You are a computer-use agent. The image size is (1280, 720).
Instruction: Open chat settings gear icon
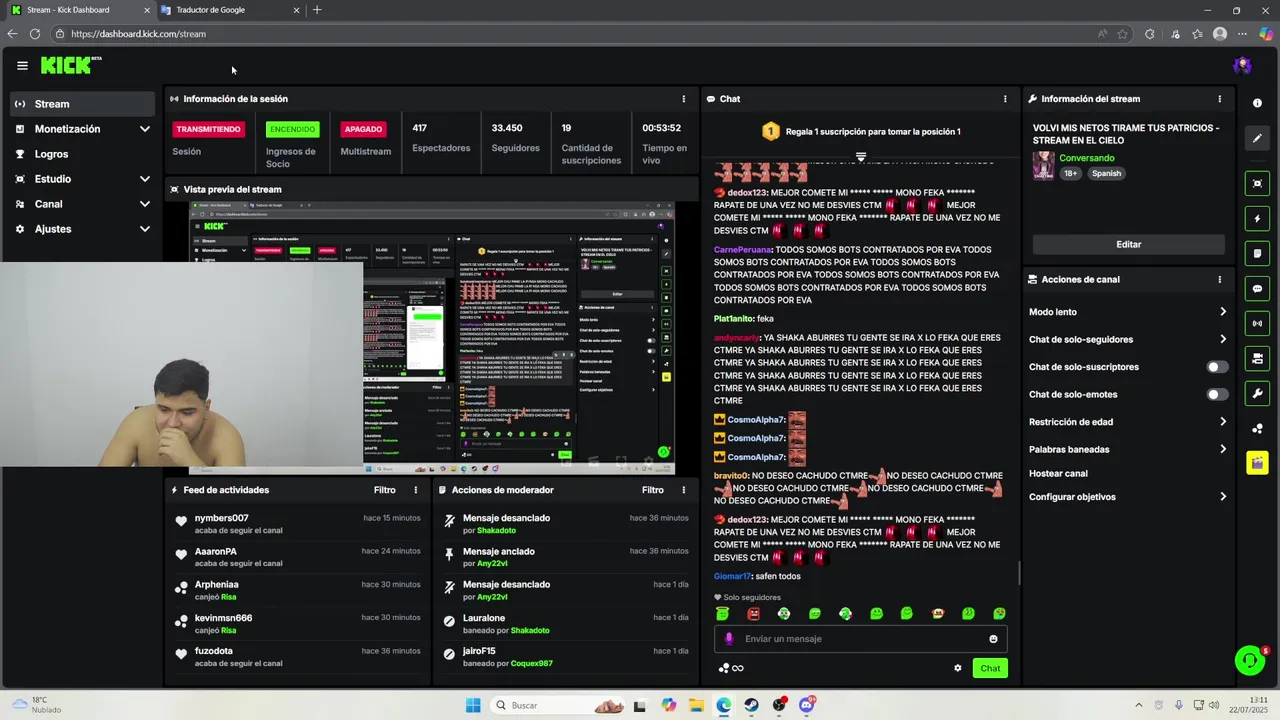tap(957, 668)
